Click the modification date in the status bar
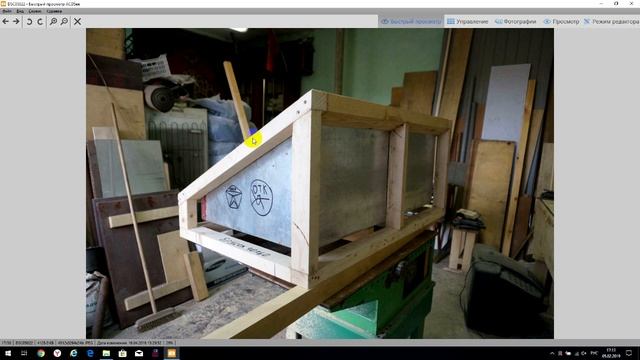The image size is (640, 360). coord(129,343)
